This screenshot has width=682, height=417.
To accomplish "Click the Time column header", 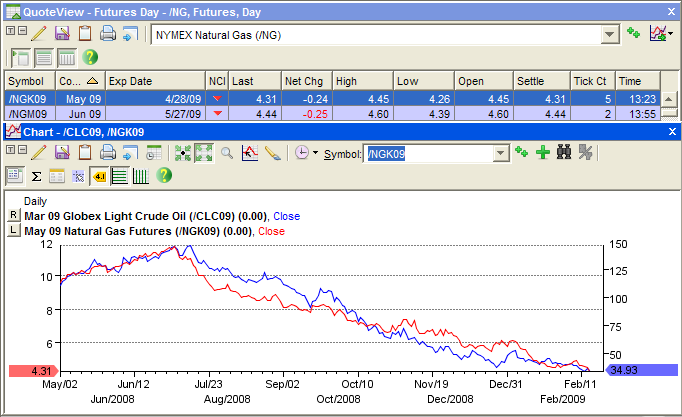I will pyautogui.click(x=638, y=81).
